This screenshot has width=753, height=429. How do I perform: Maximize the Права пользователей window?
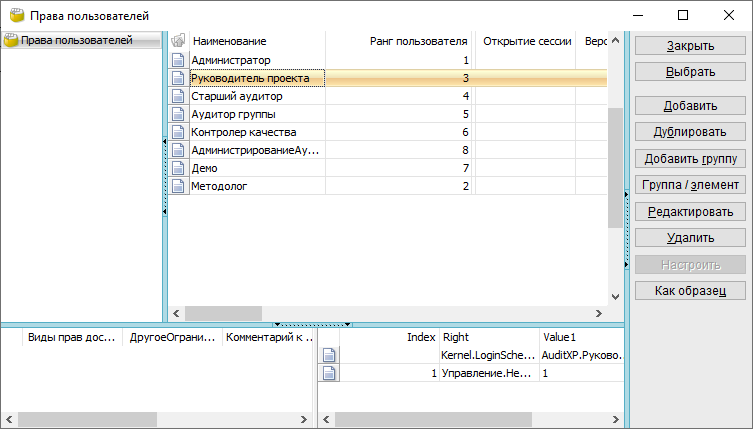pyautogui.click(x=683, y=15)
